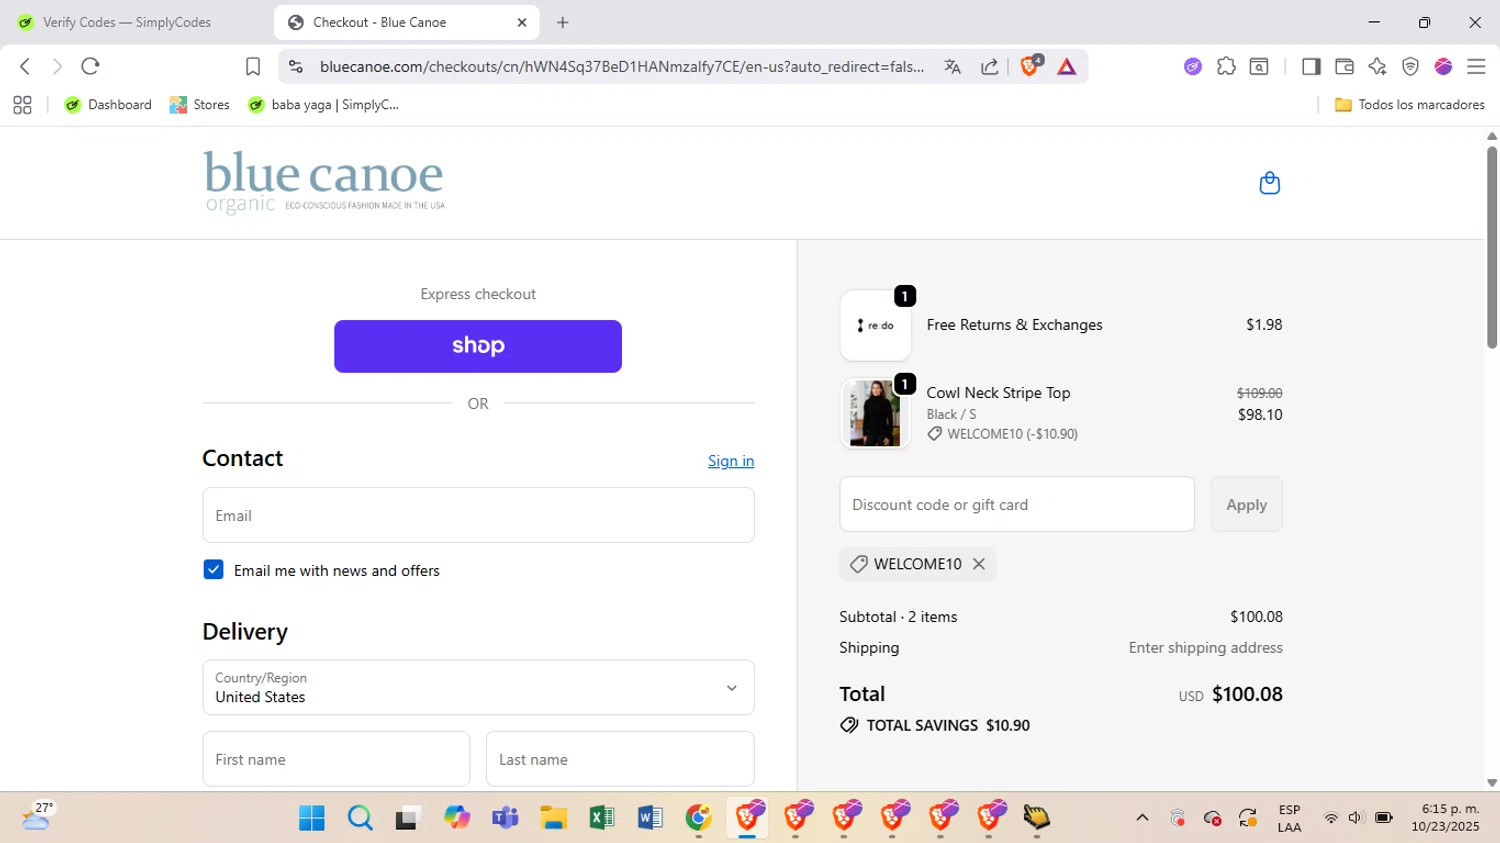Screen dimensions: 1500x843
Task: Click the blue canoe organic logo
Action: click(x=324, y=182)
